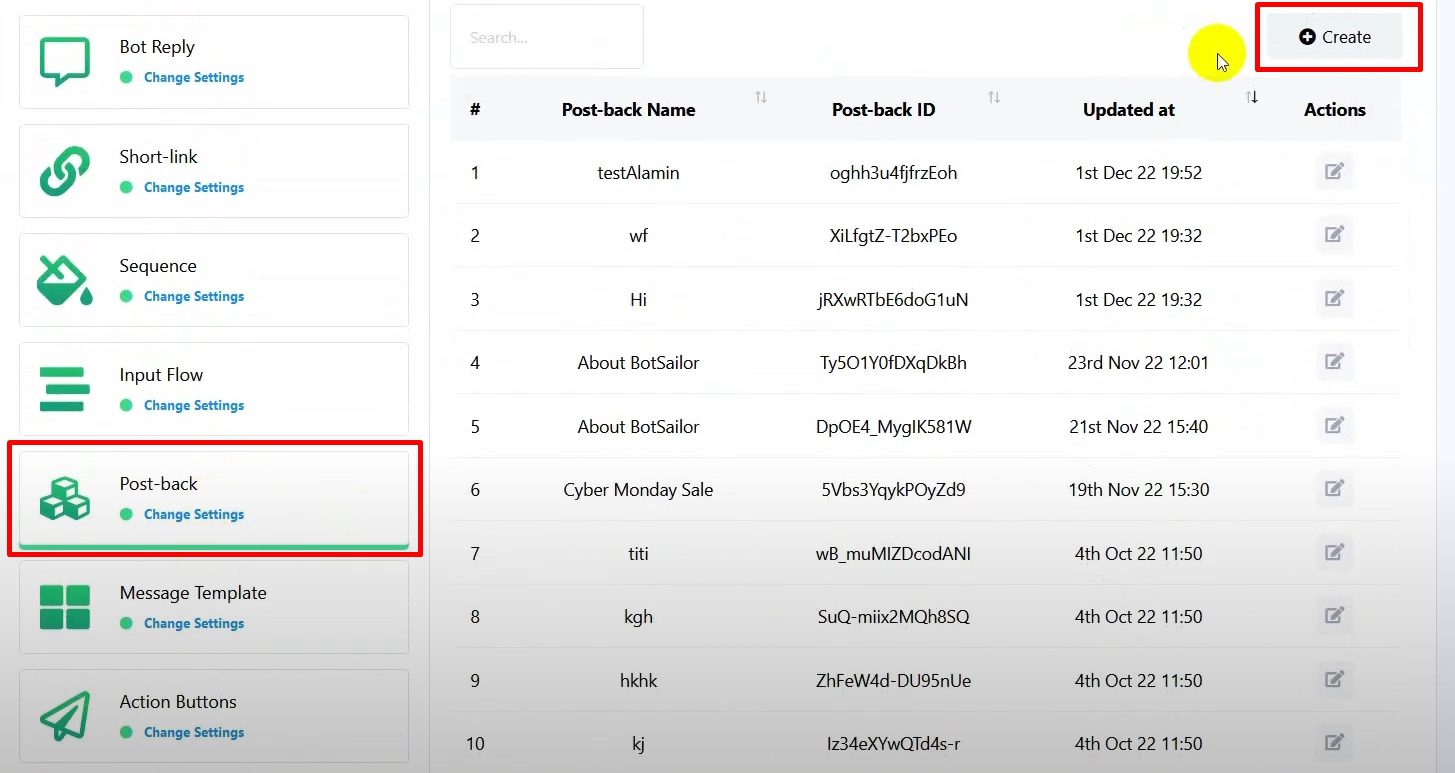
Task: Open edit for the titi post-back
Action: (1334, 552)
